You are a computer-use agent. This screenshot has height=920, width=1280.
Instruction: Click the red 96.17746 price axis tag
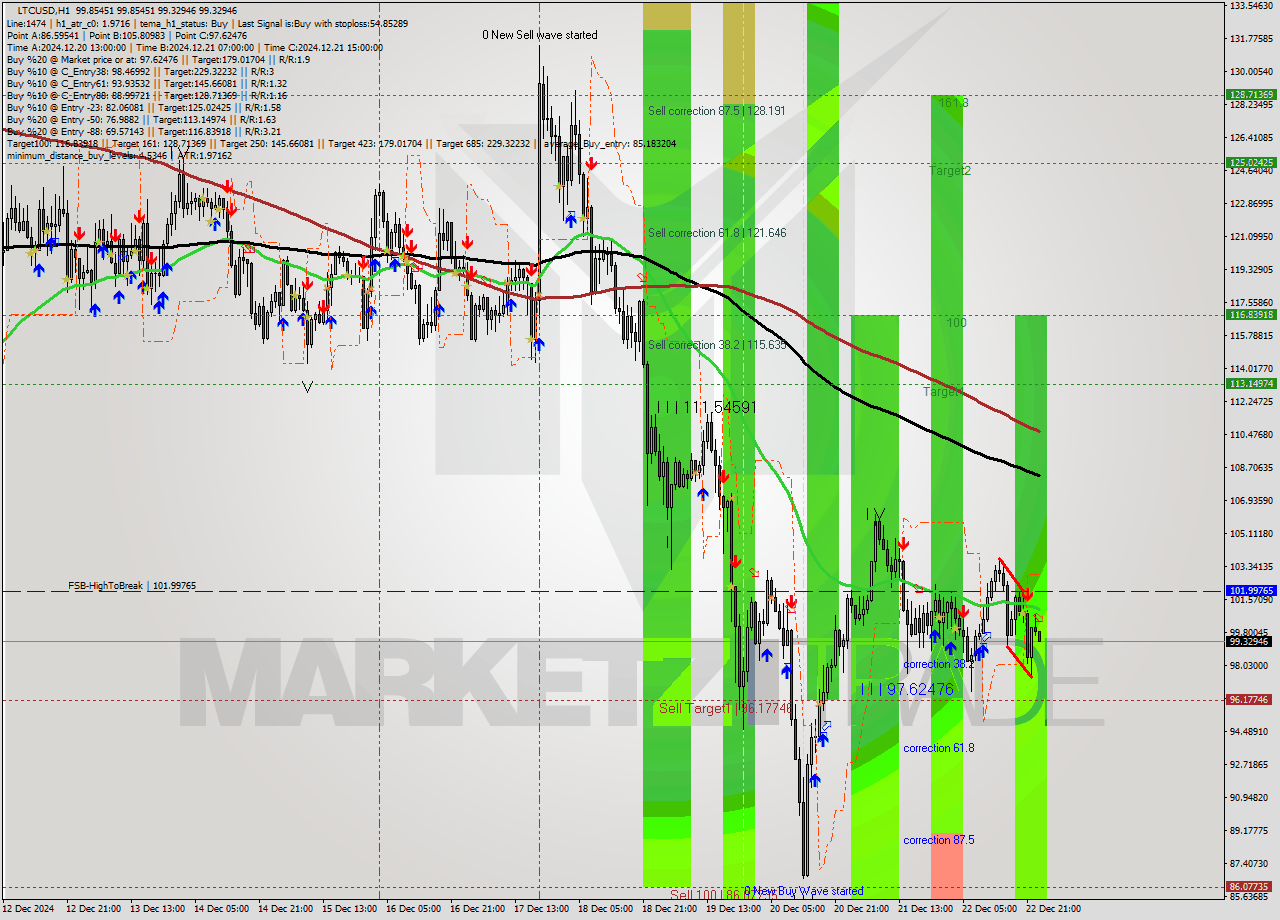[x=1251, y=700]
